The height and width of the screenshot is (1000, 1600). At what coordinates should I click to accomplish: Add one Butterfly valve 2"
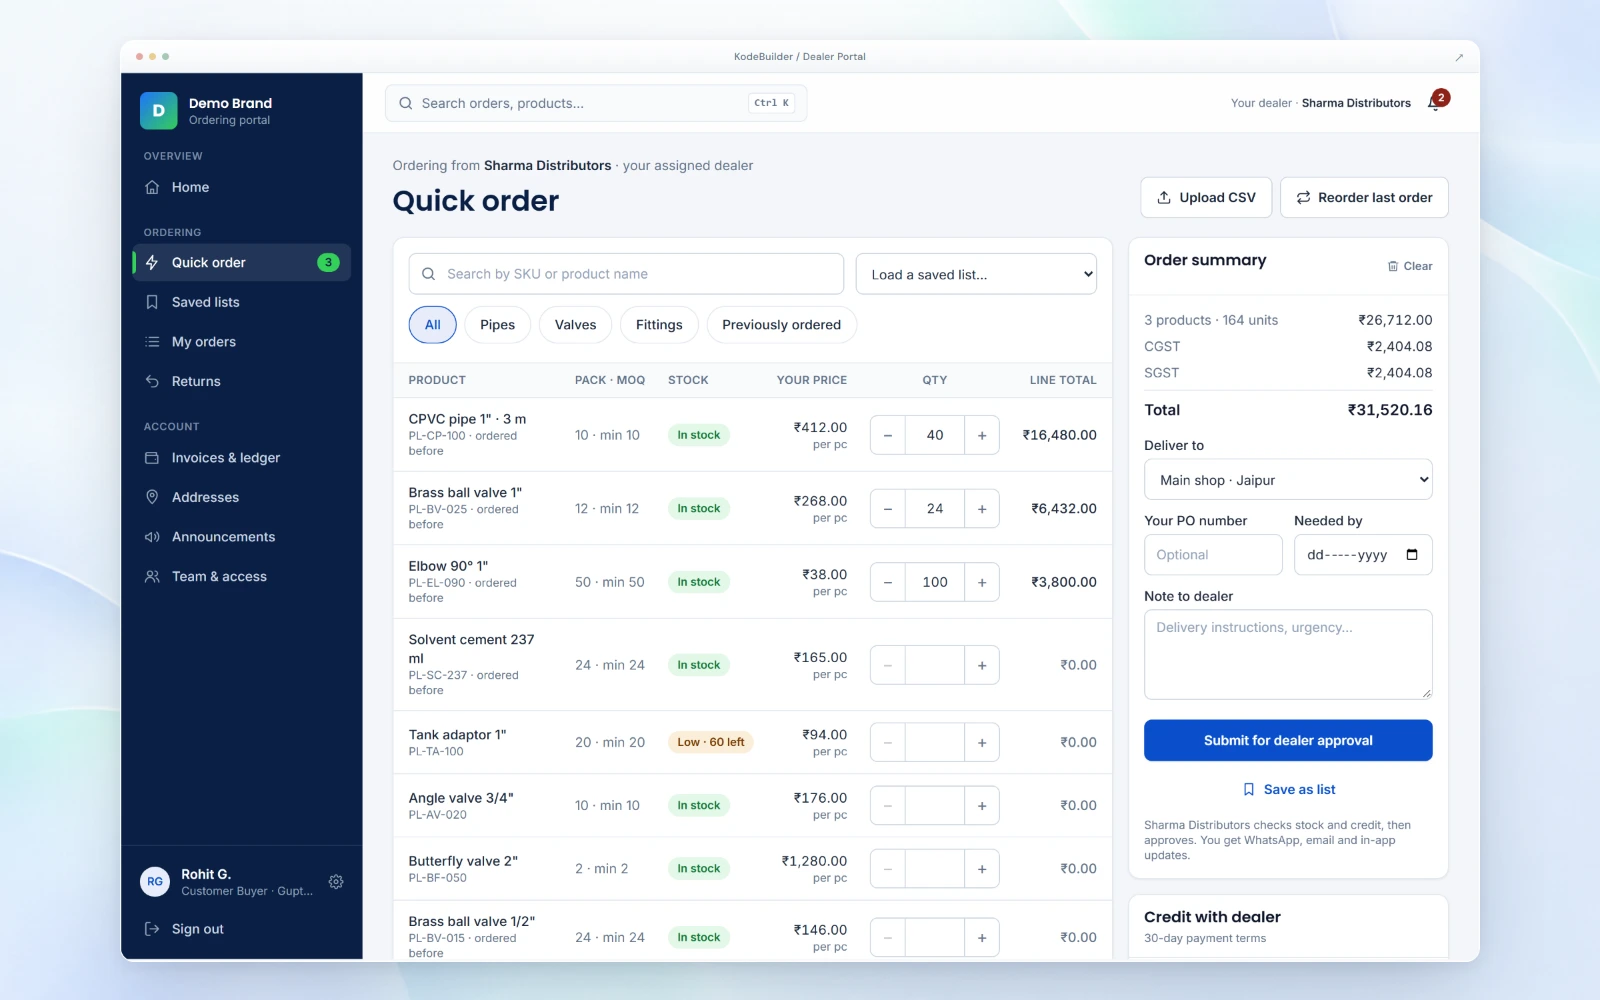[982, 869]
